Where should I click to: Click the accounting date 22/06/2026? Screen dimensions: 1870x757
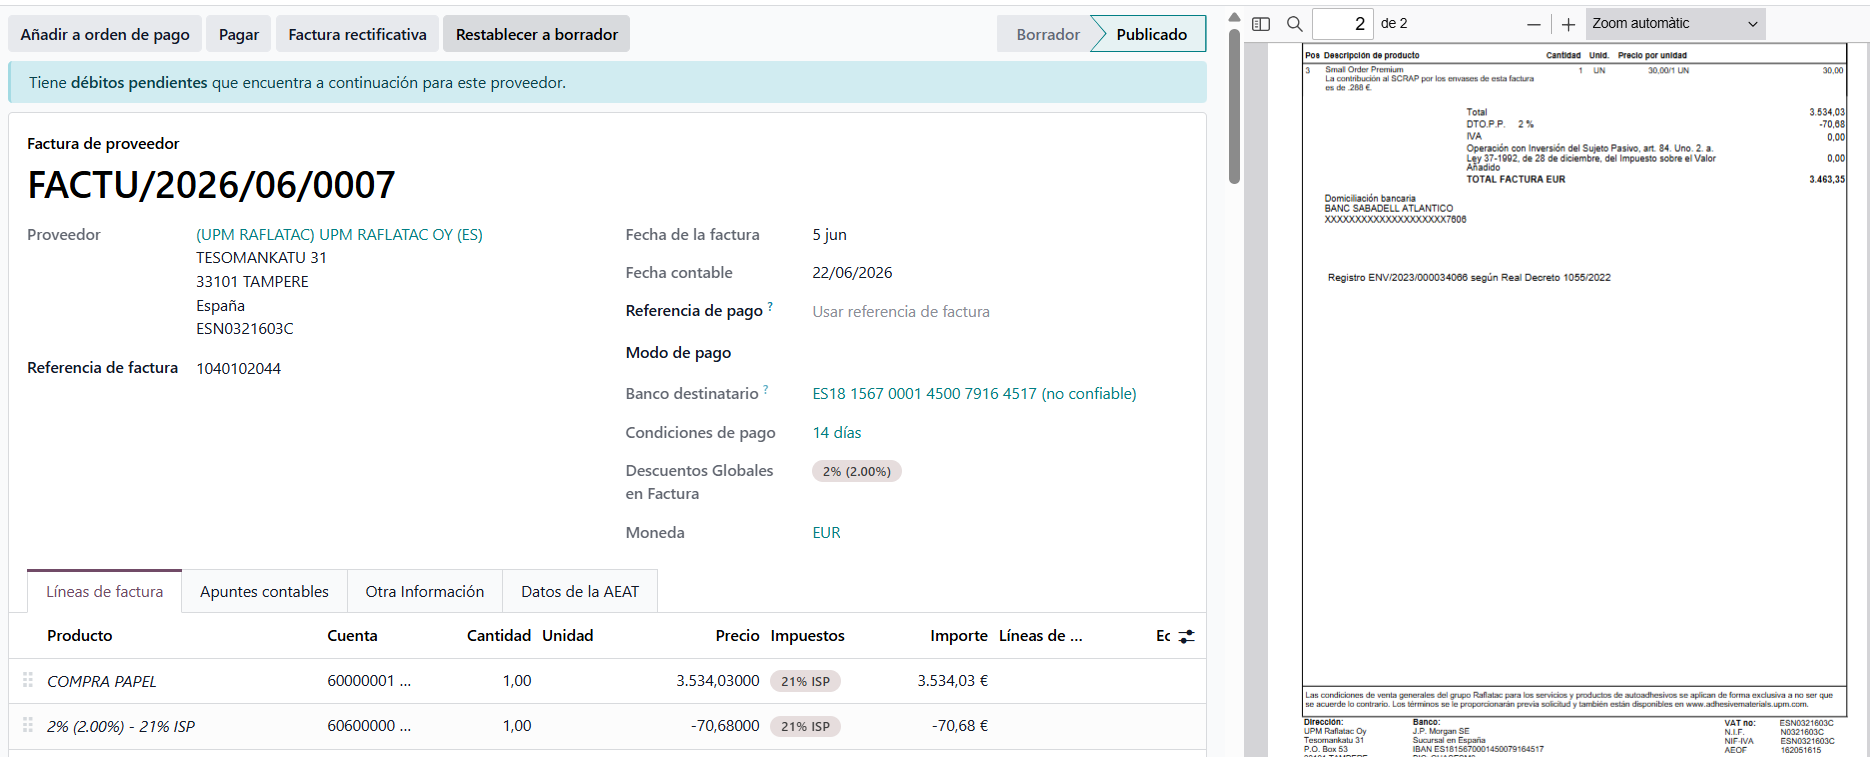852,273
